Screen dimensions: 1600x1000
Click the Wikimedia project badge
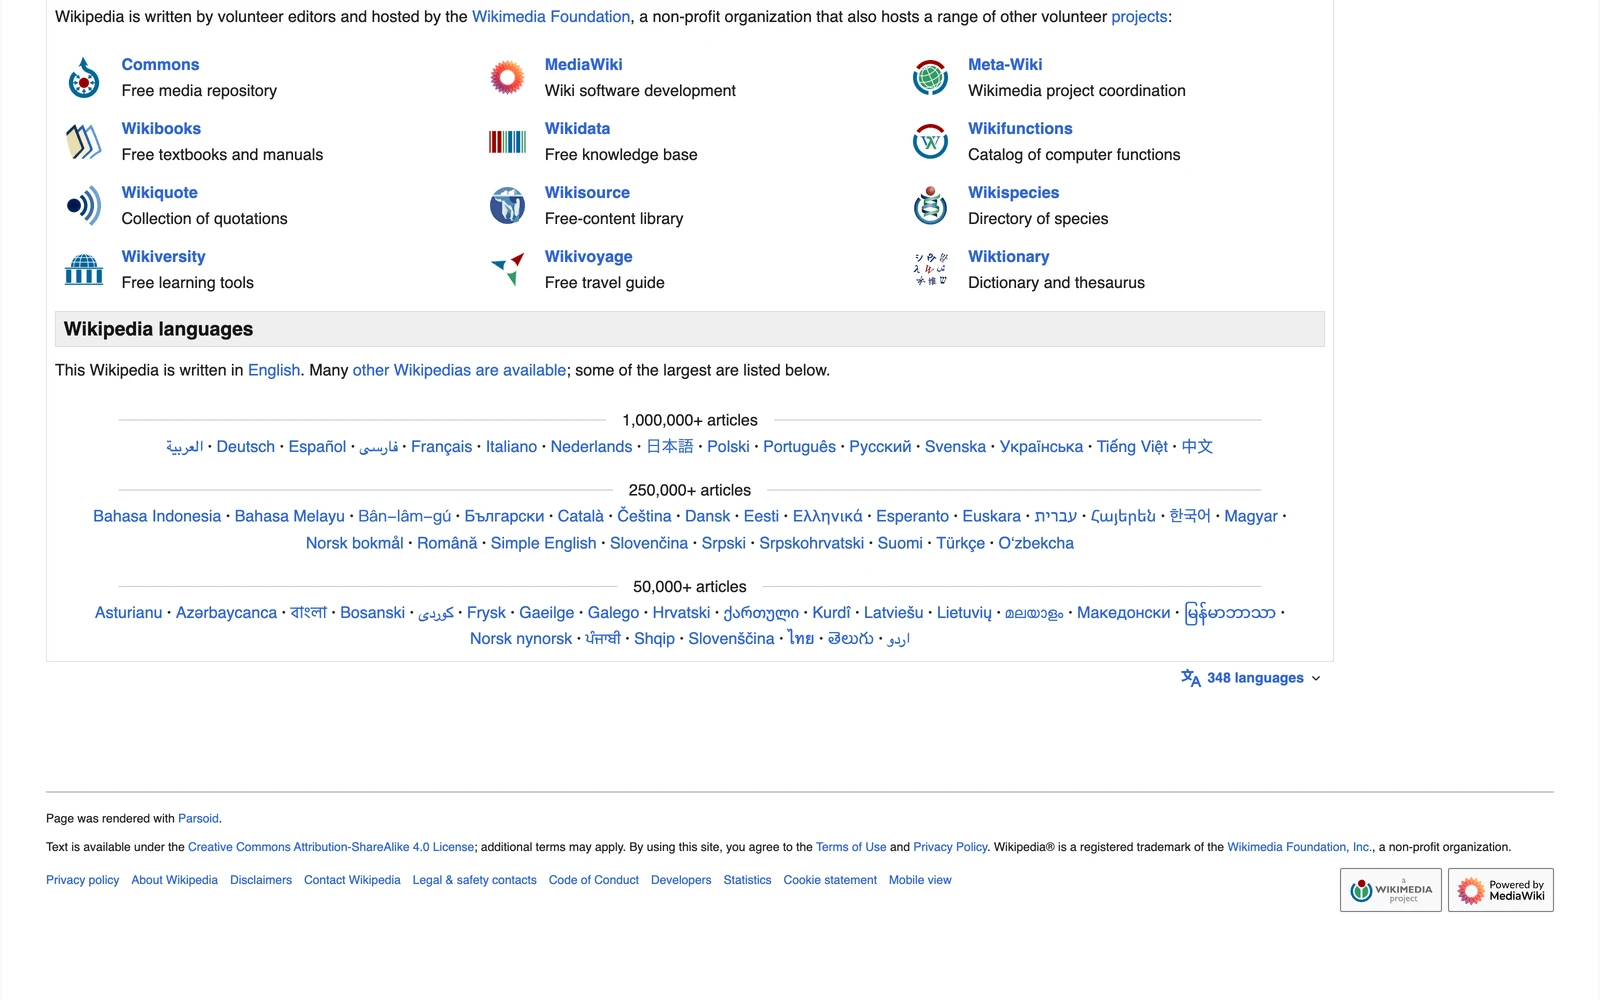1390,890
